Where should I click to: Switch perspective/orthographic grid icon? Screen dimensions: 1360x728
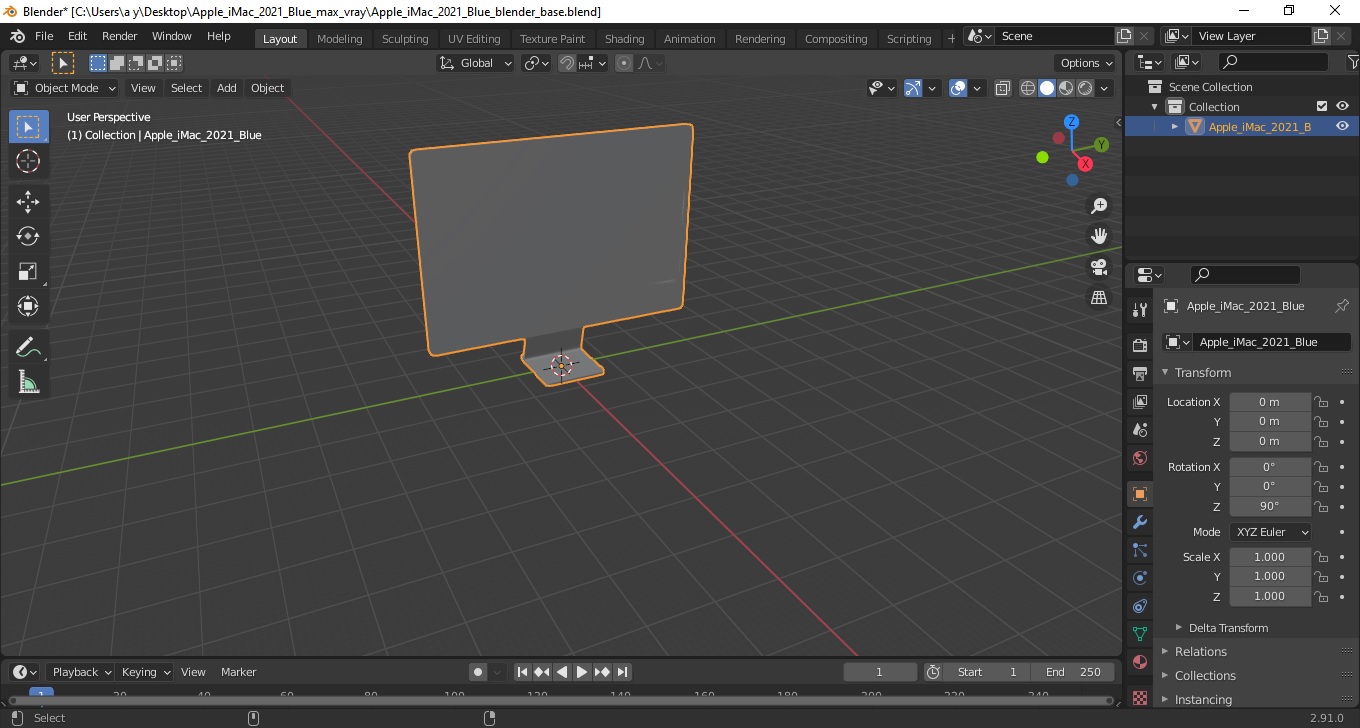click(x=1099, y=298)
